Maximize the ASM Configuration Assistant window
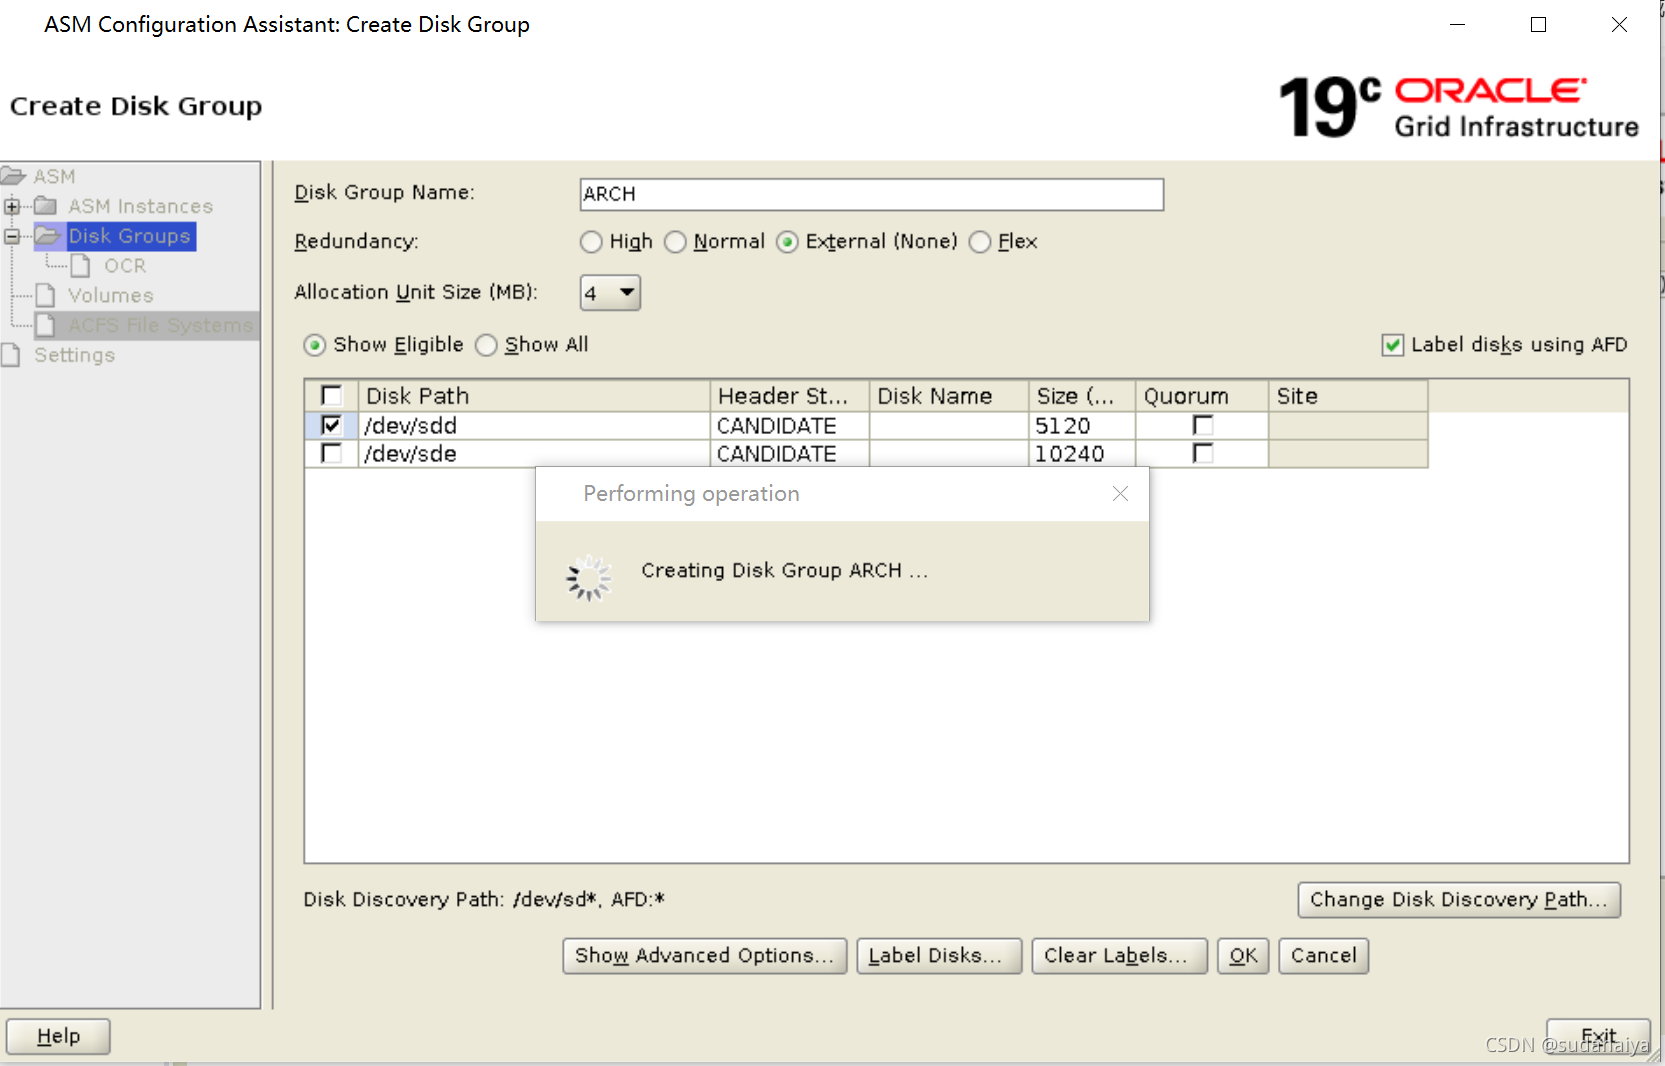Image resolution: width=1665 pixels, height=1066 pixels. pyautogui.click(x=1538, y=25)
